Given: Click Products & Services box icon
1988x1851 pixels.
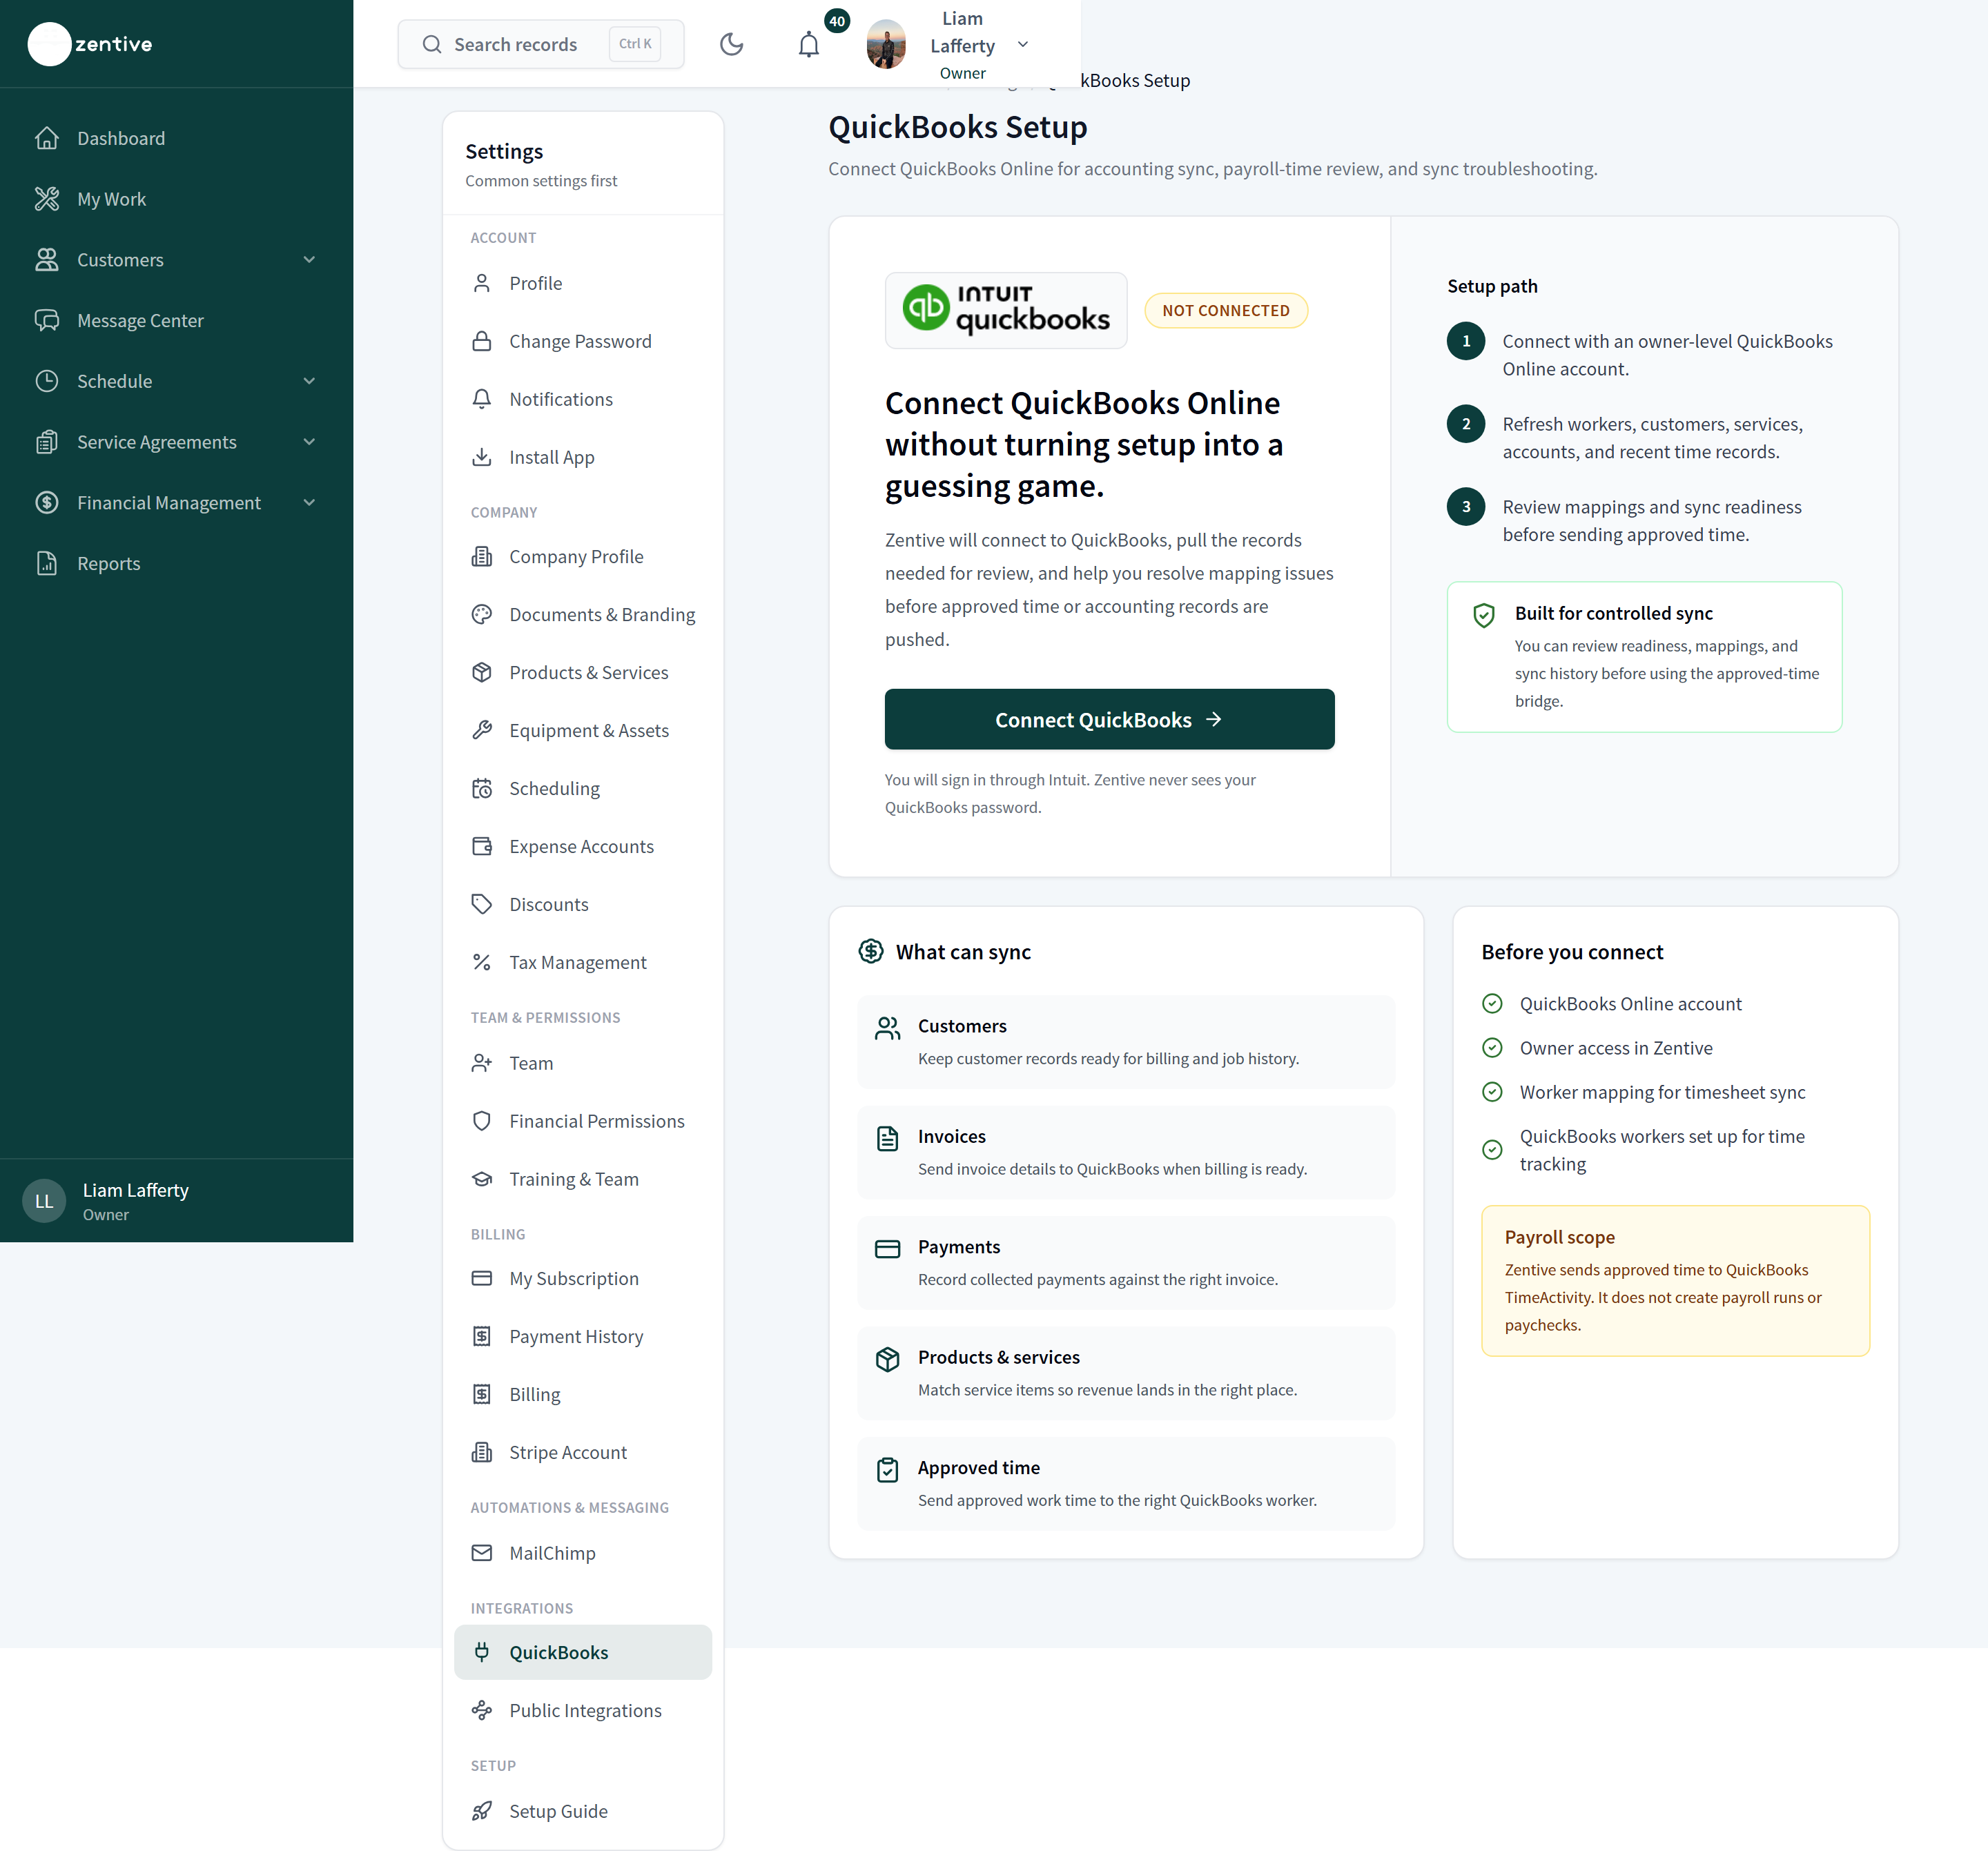Looking at the screenshot, I should click(x=482, y=672).
